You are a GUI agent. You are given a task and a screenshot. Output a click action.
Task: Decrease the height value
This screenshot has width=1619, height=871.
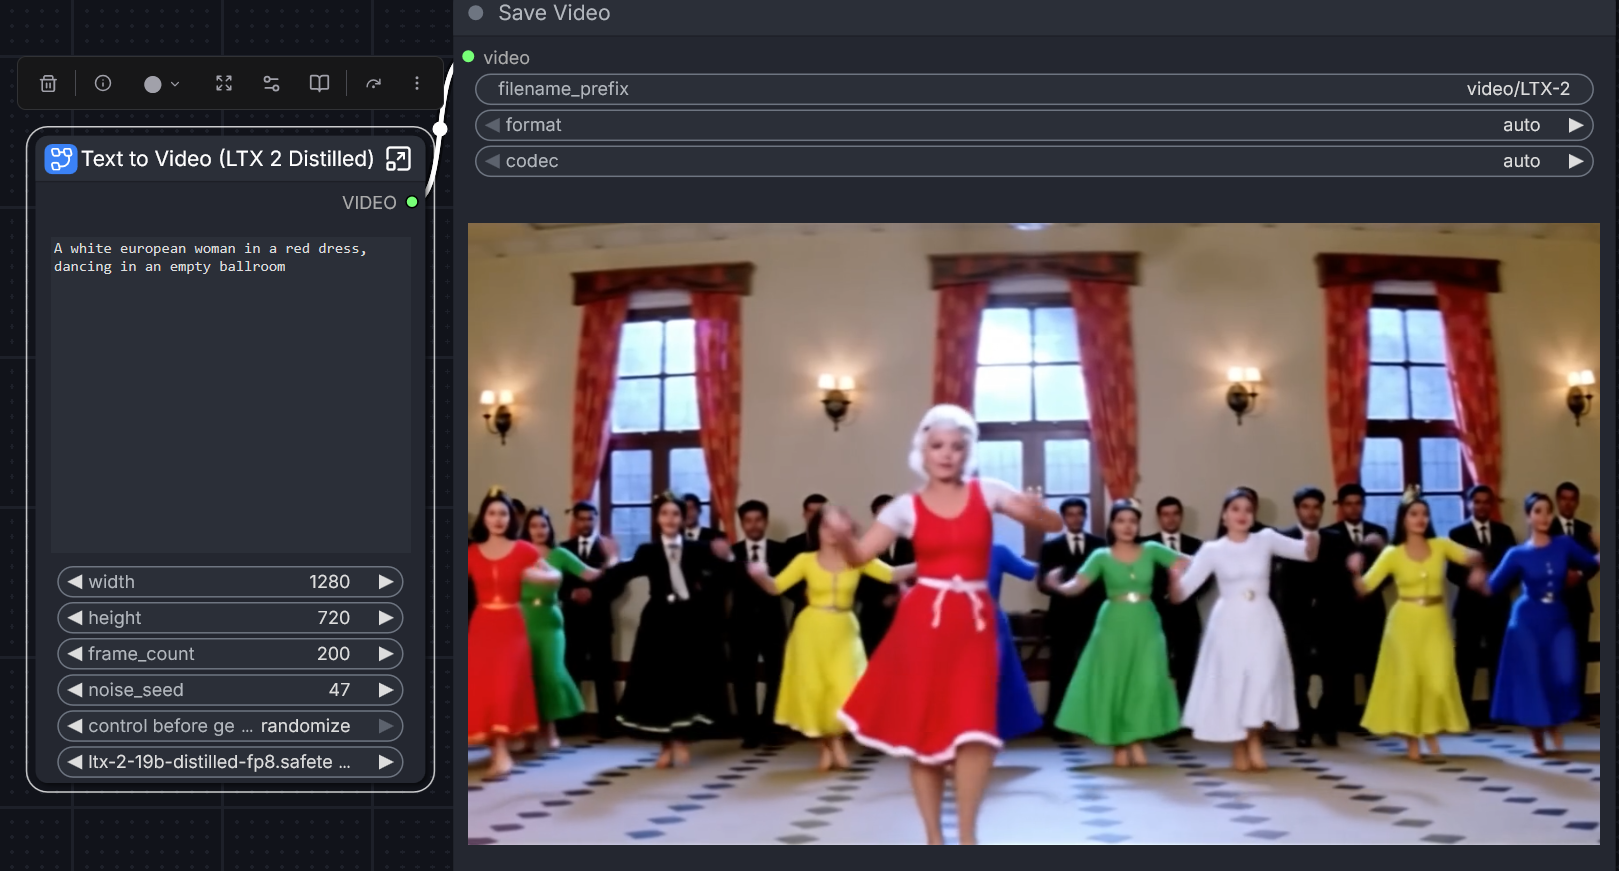(x=74, y=618)
